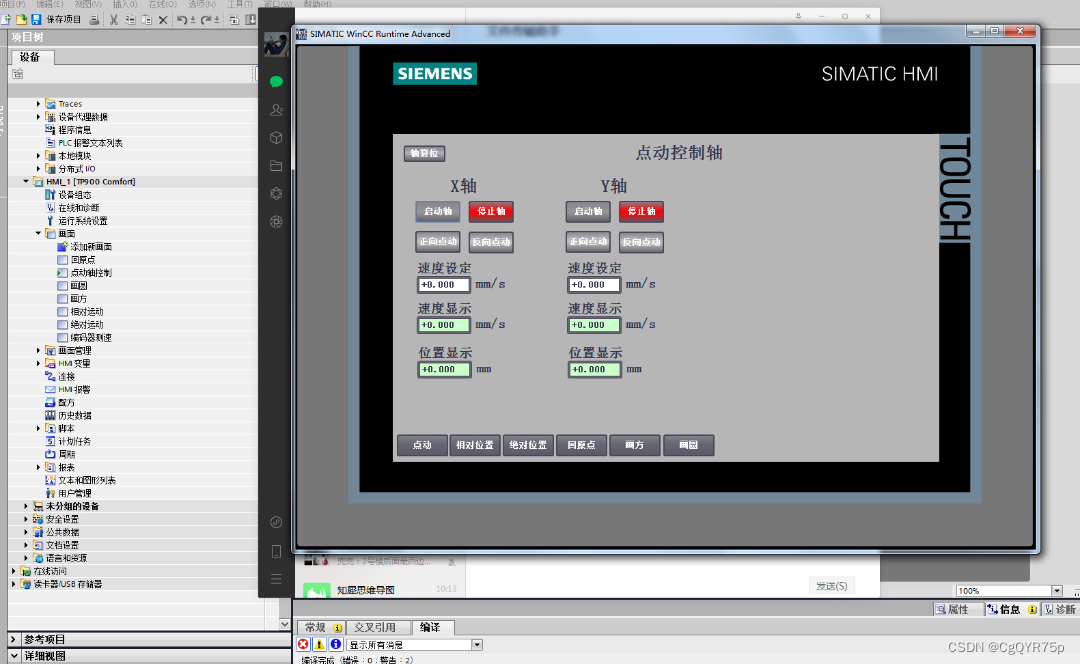Toggle the red error filter icon
The image size is (1080, 664).
click(303, 644)
